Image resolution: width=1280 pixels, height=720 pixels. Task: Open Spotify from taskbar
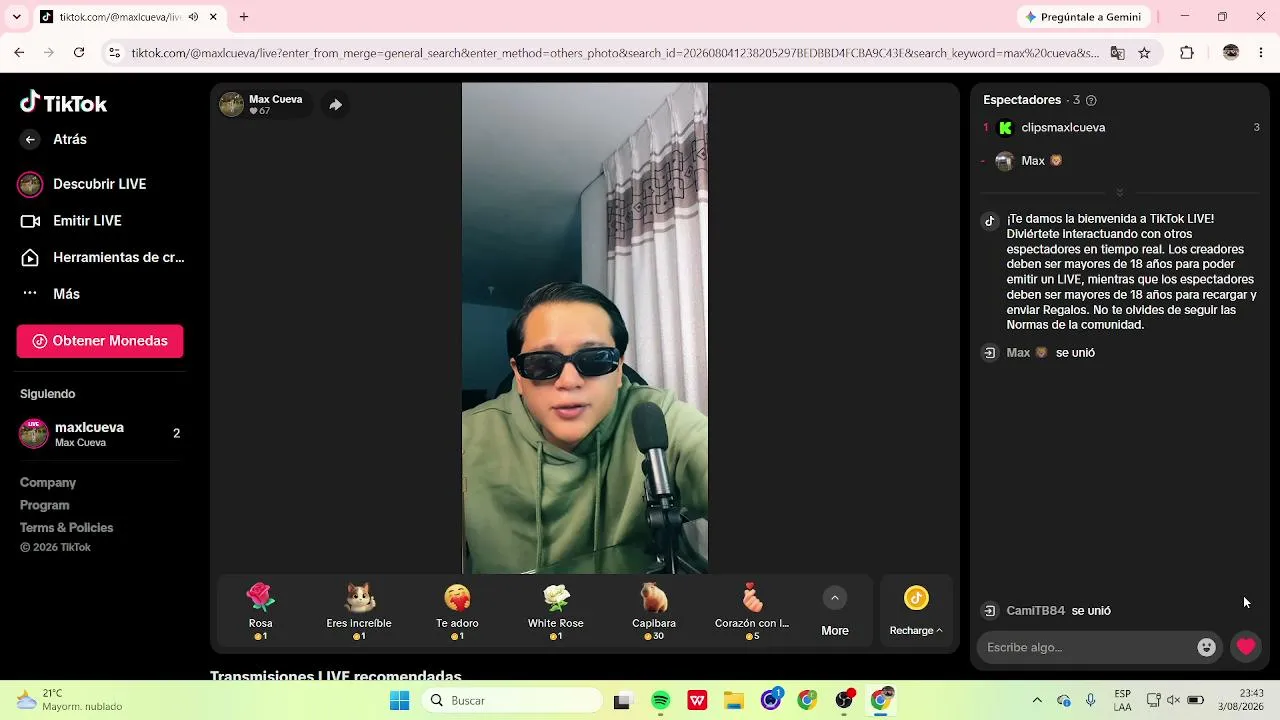coord(660,701)
